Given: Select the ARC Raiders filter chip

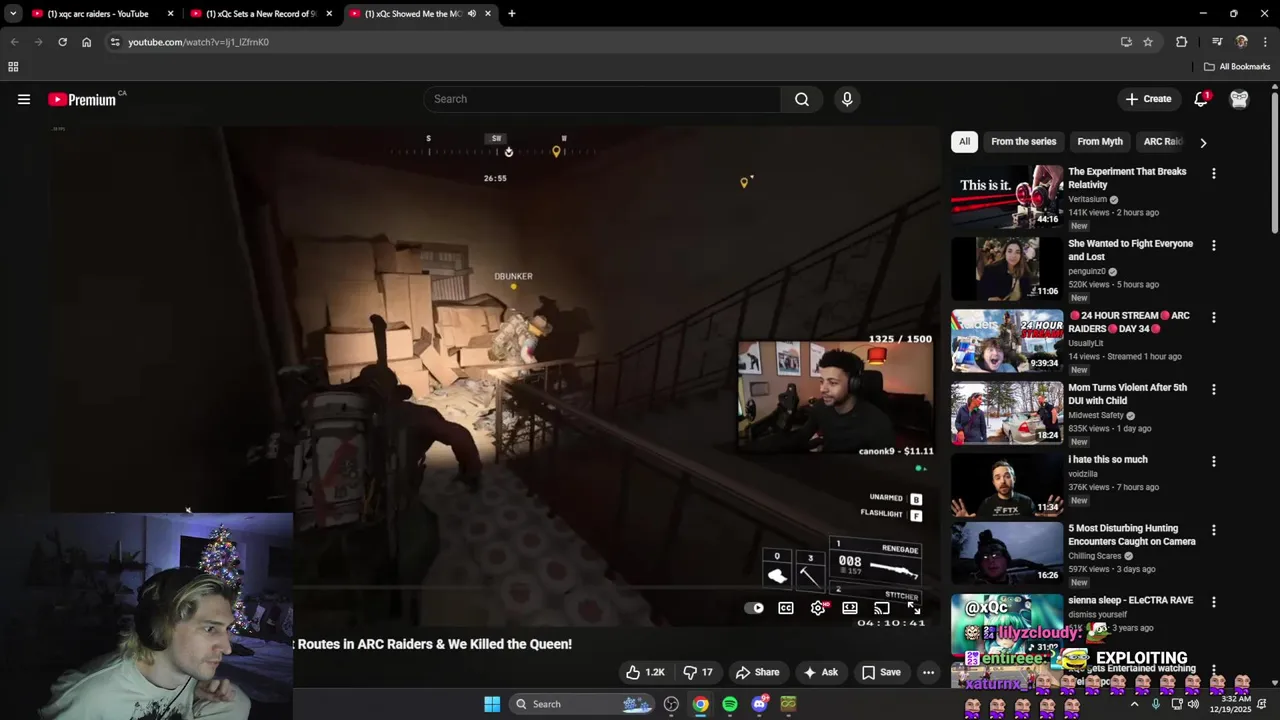Looking at the screenshot, I should (1162, 142).
